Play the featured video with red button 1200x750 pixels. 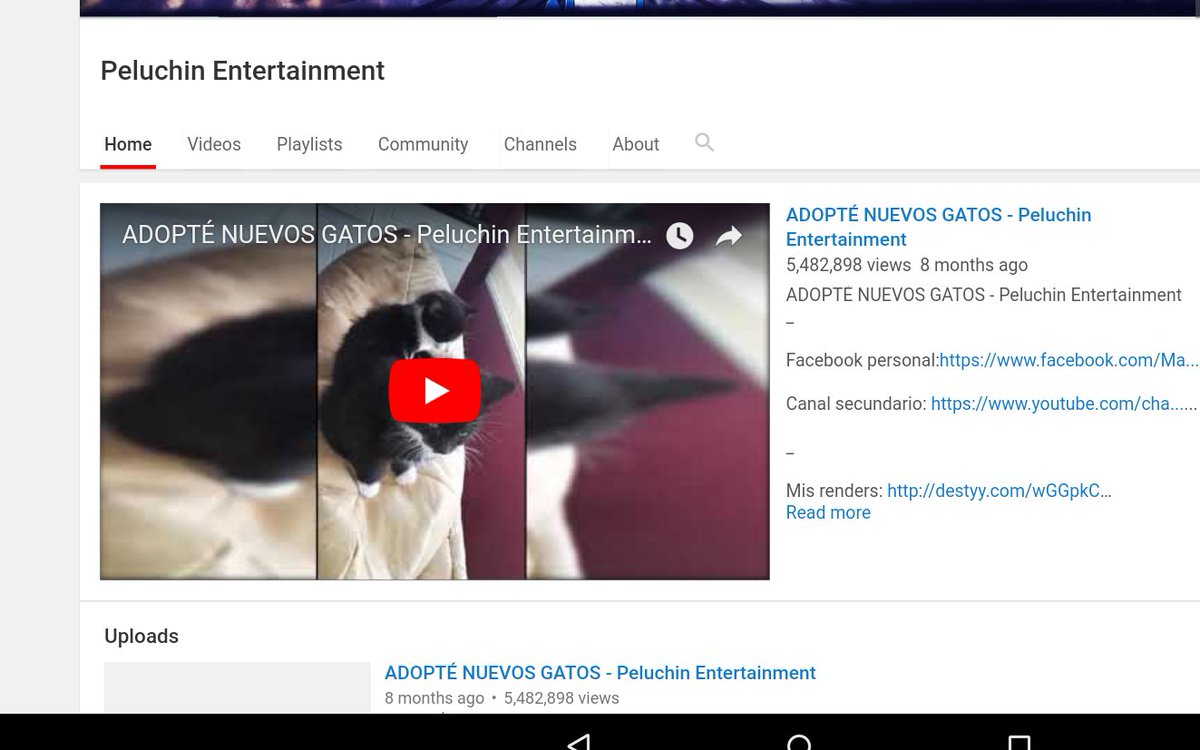pyautogui.click(x=435, y=390)
